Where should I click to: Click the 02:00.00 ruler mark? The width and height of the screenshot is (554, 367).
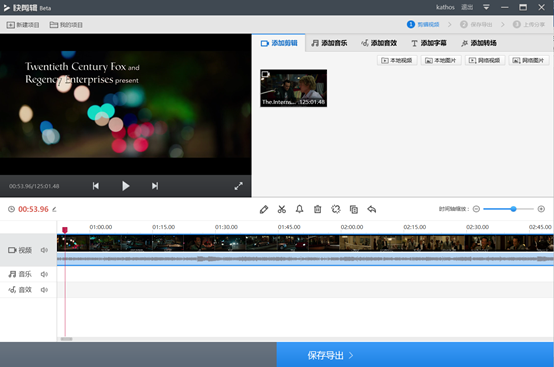pyautogui.click(x=352, y=227)
